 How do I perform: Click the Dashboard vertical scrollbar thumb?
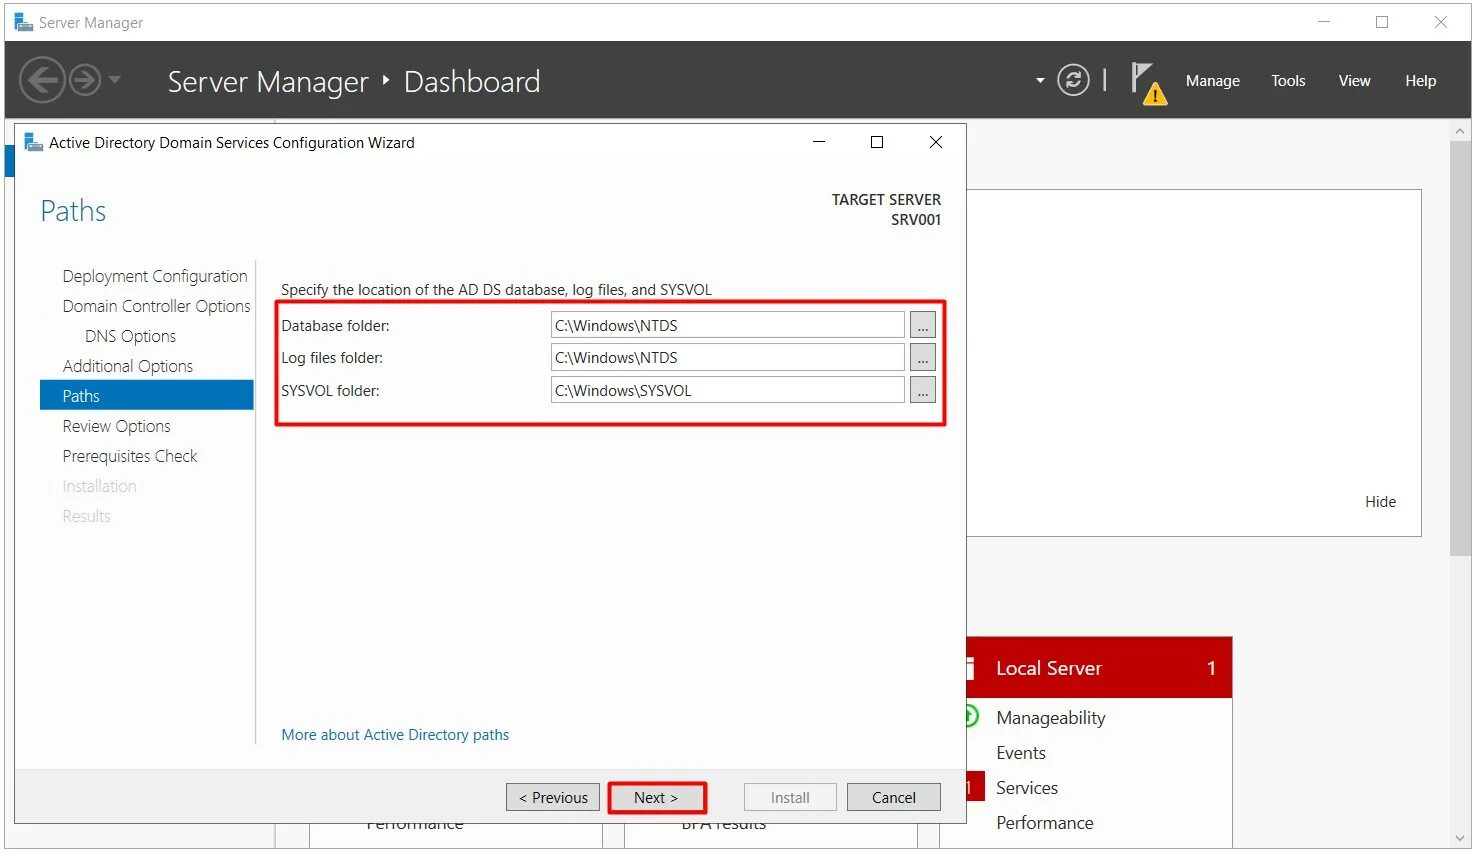(1460, 348)
